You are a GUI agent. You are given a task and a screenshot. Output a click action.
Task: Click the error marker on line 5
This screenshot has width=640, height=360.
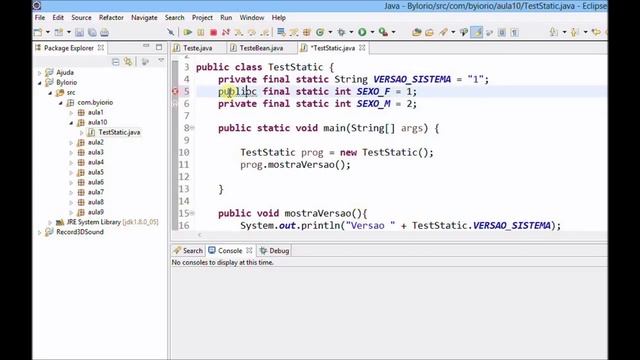[x=175, y=91]
